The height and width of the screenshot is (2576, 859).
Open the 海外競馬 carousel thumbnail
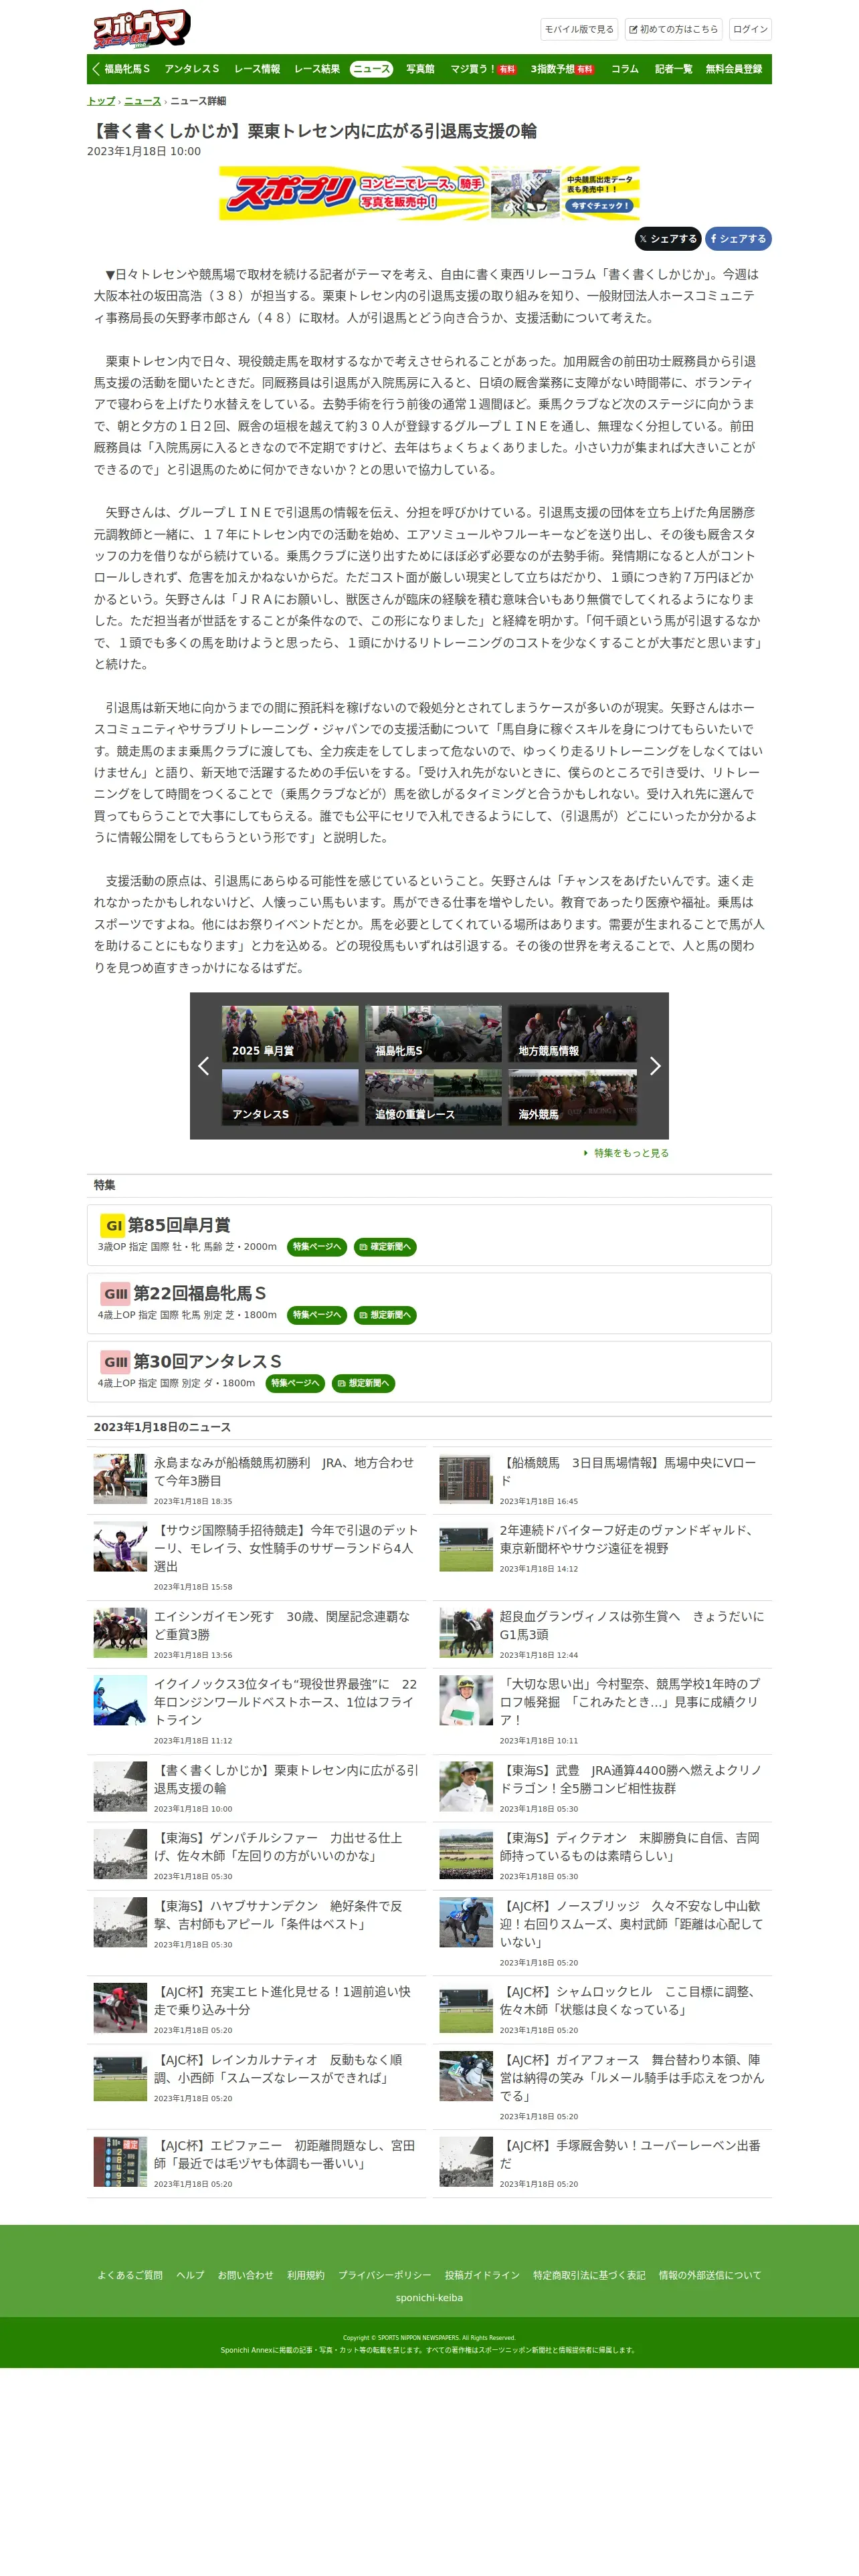tap(572, 1097)
